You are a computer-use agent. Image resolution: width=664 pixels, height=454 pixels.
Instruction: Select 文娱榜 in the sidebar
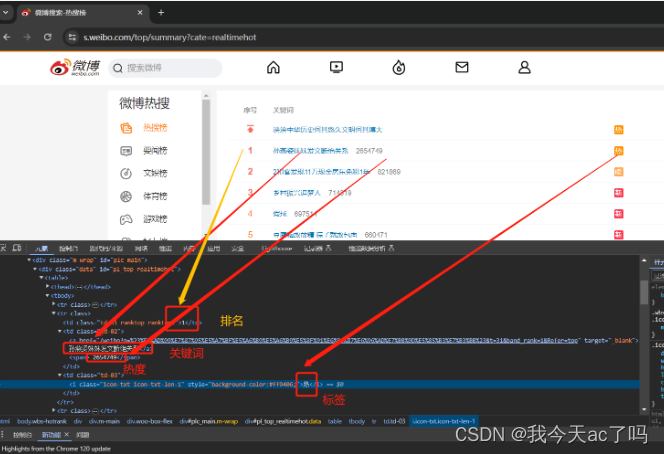(x=155, y=173)
